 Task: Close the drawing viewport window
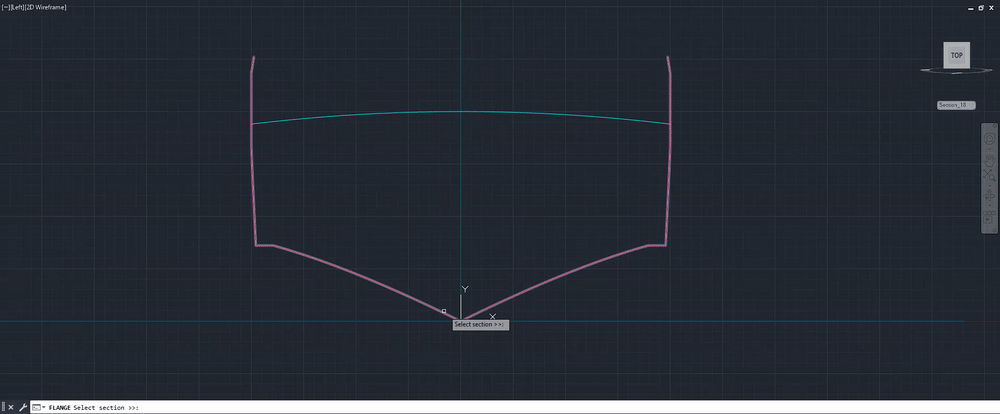[990, 8]
